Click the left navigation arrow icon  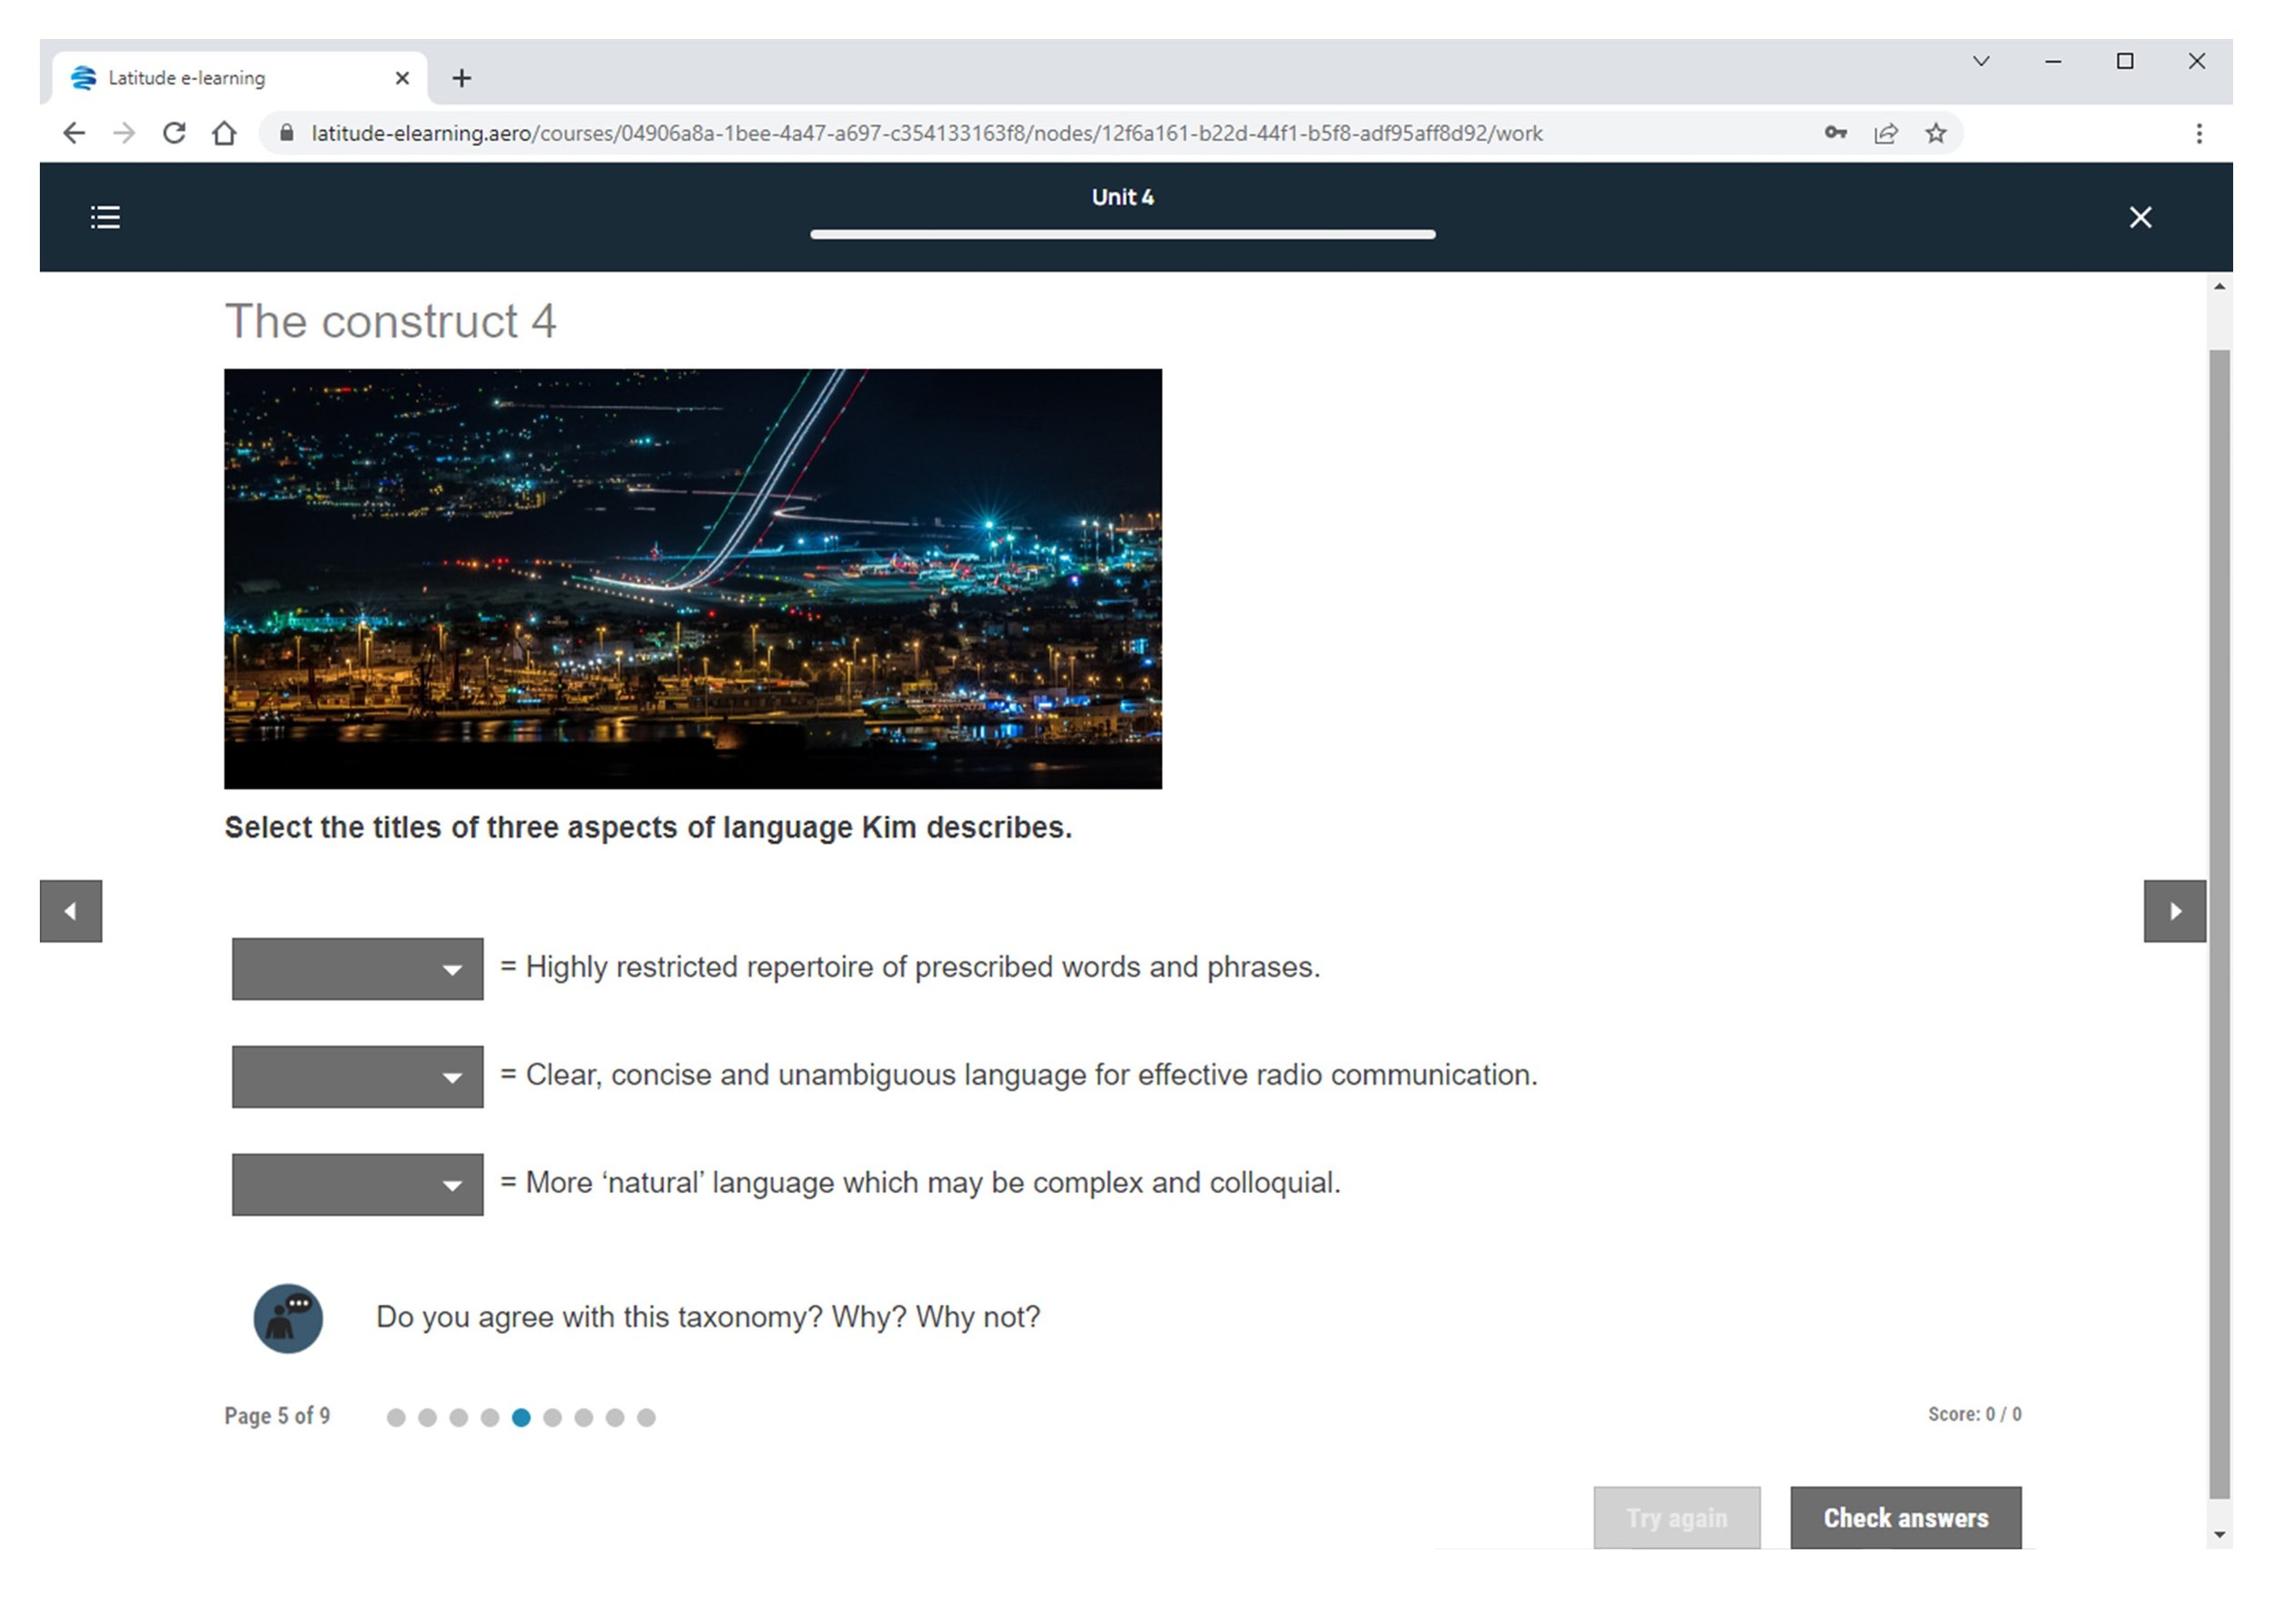[x=68, y=910]
